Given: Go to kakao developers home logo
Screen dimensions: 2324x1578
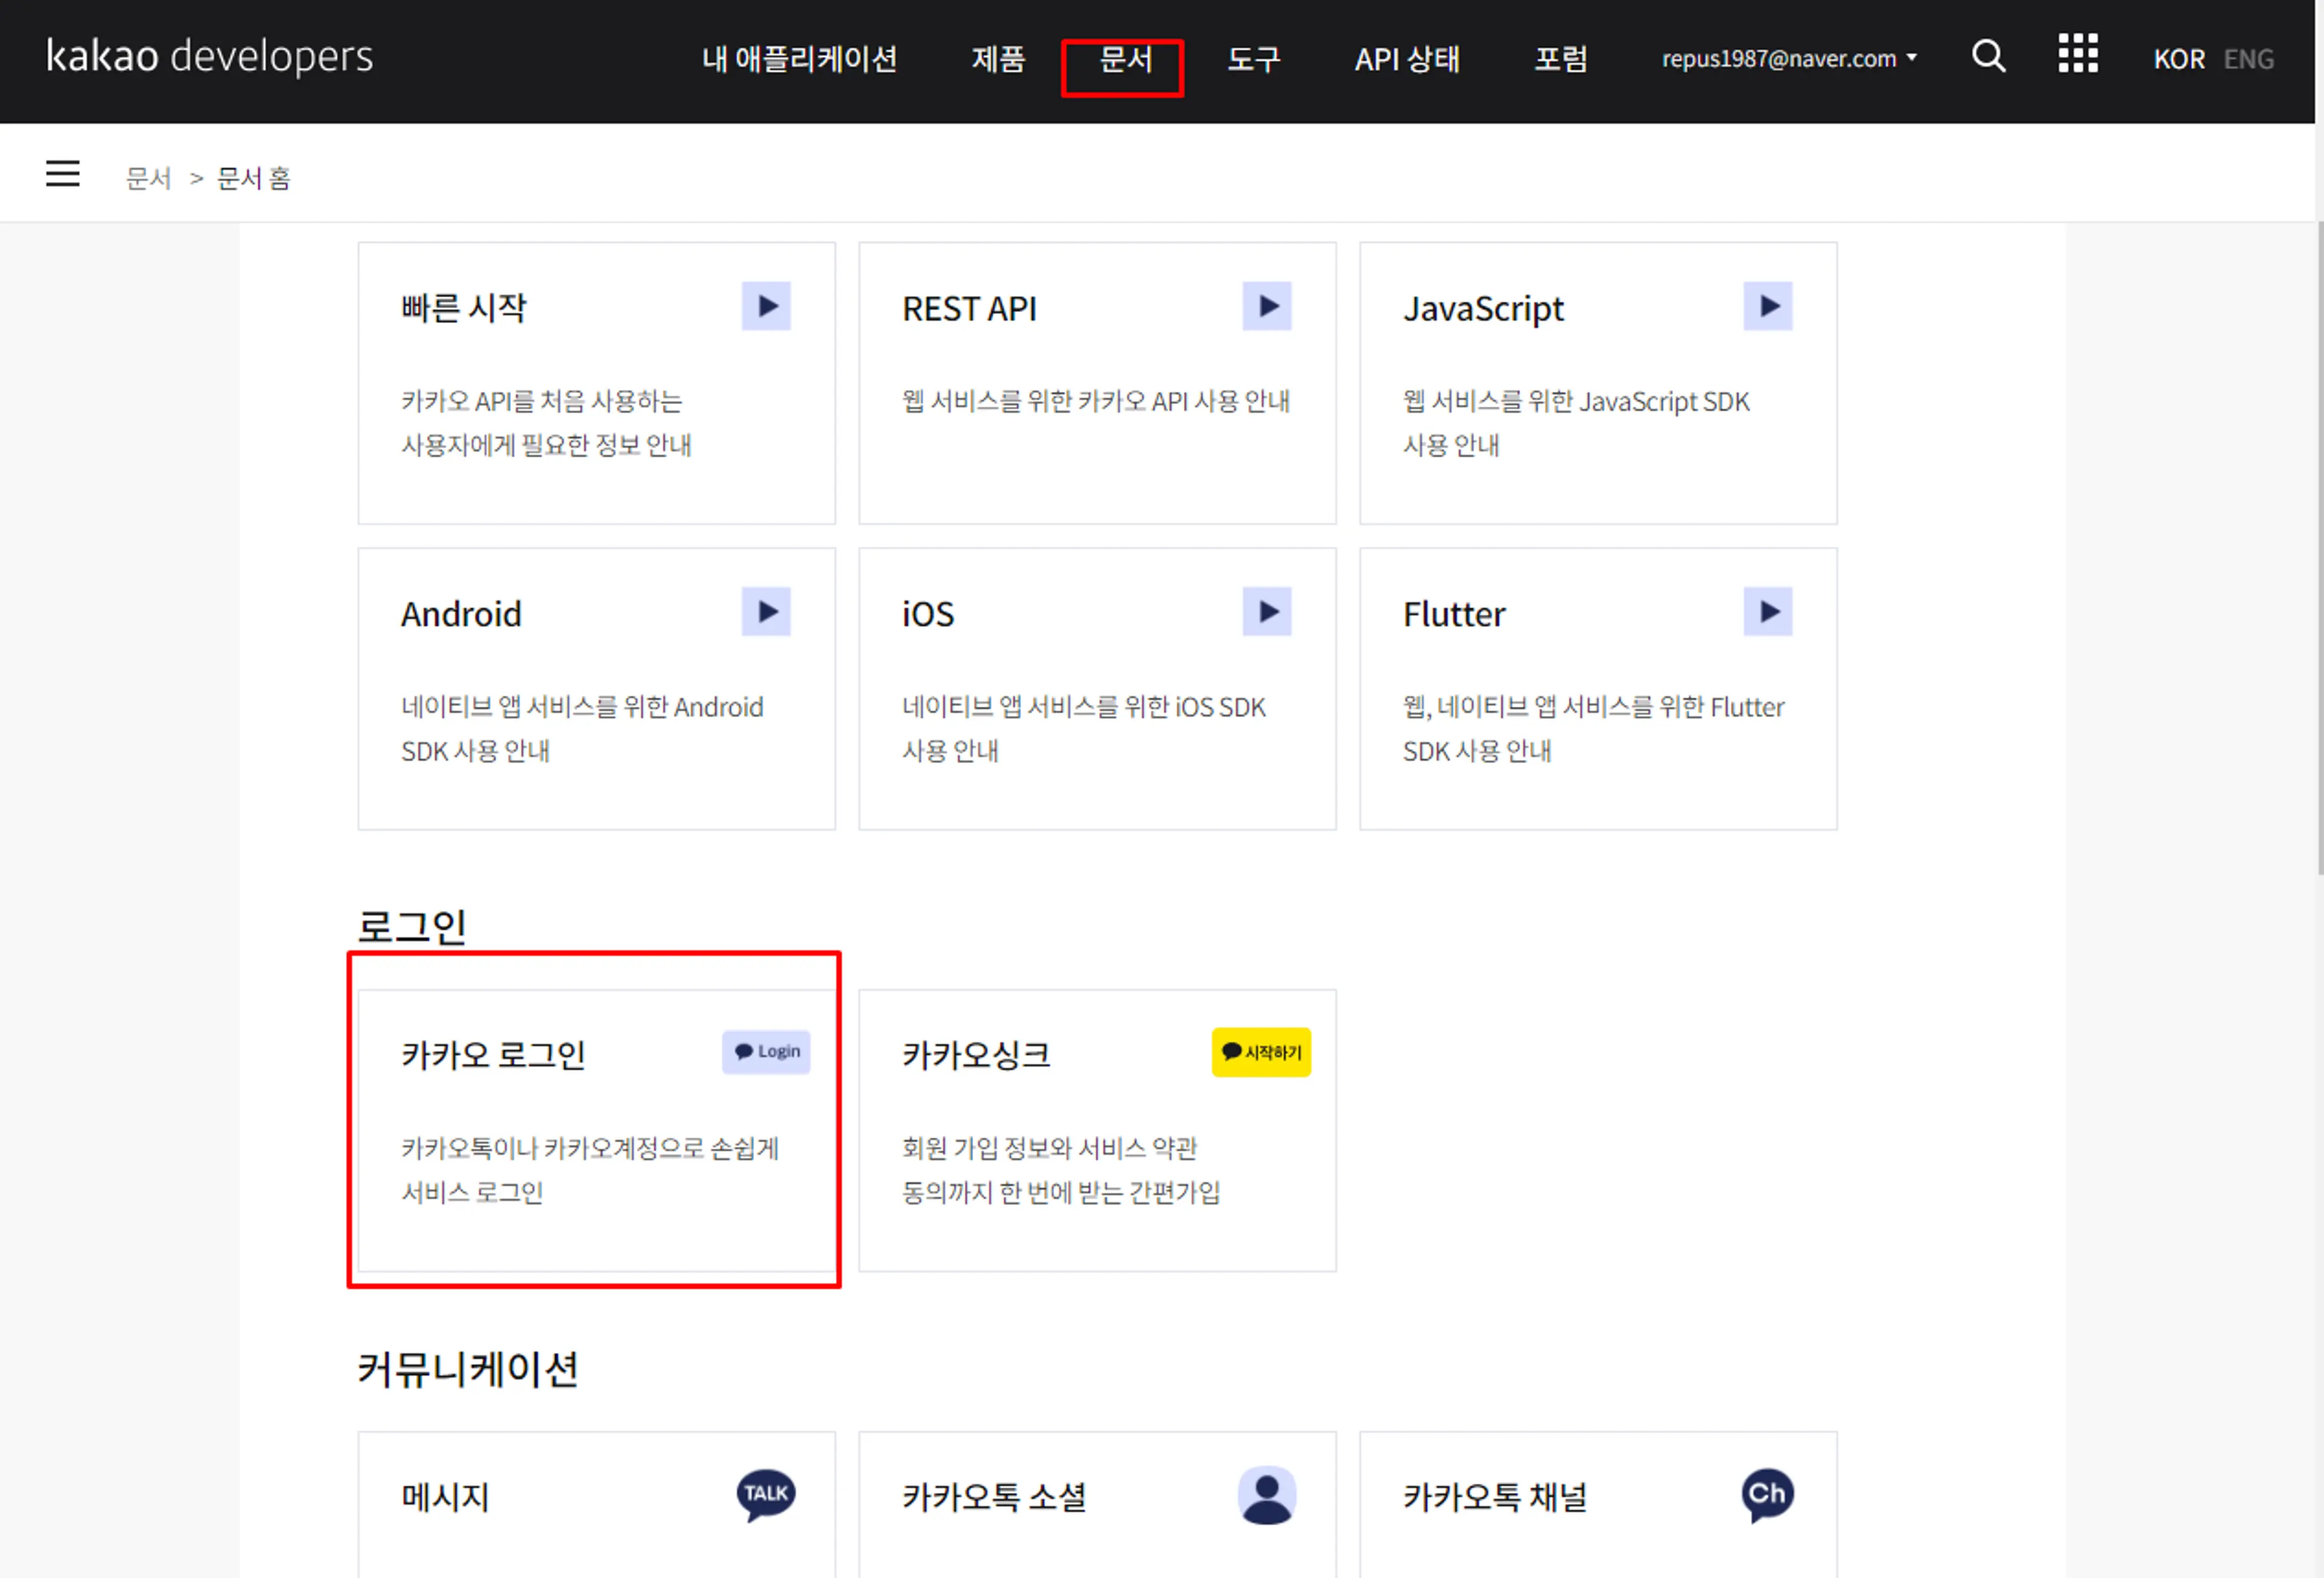Looking at the screenshot, I should (210, 56).
